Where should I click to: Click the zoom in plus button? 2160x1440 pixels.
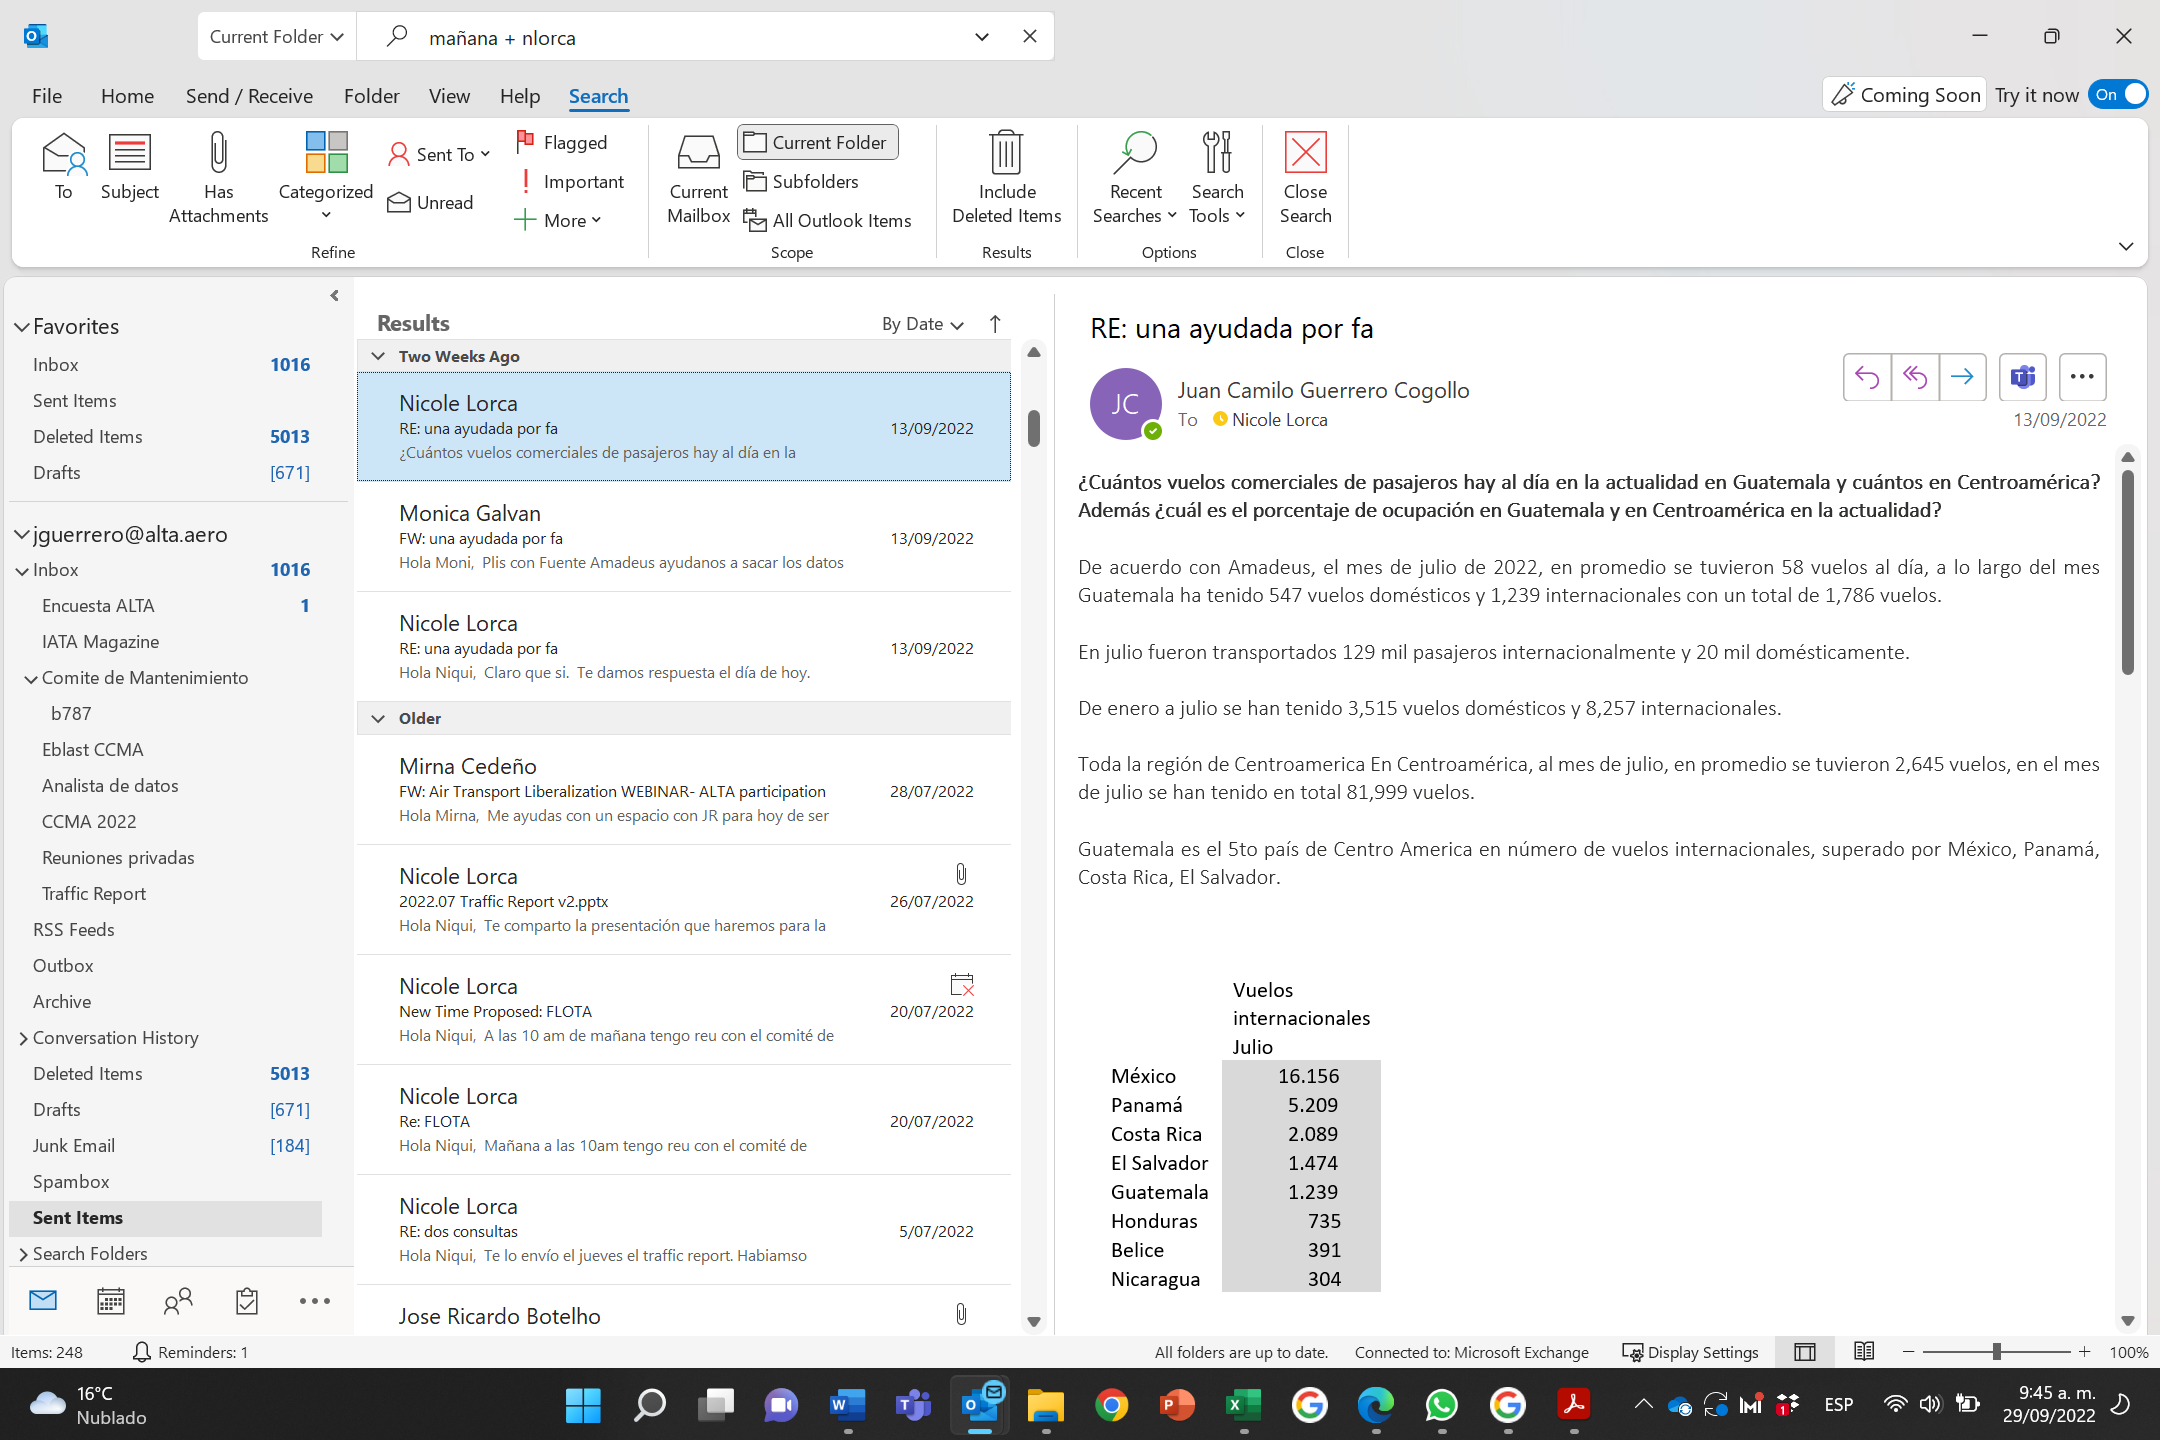coord(2085,1352)
